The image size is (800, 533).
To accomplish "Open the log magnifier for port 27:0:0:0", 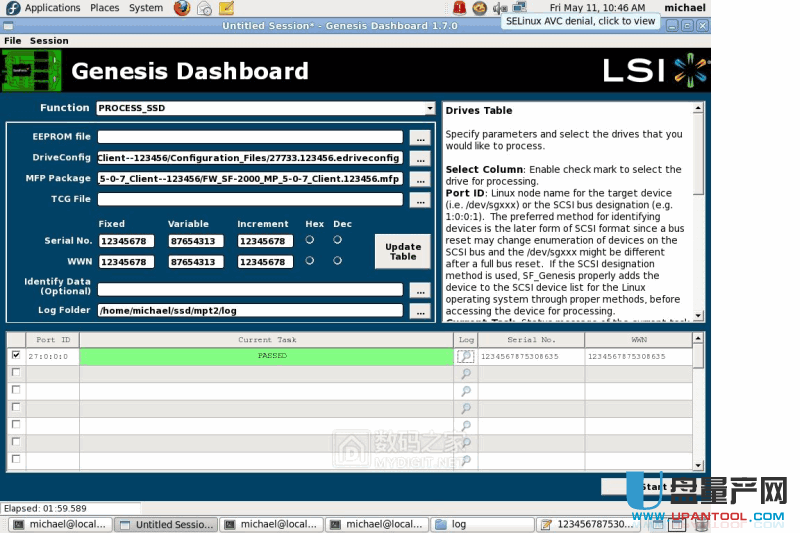I will (465, 356).
